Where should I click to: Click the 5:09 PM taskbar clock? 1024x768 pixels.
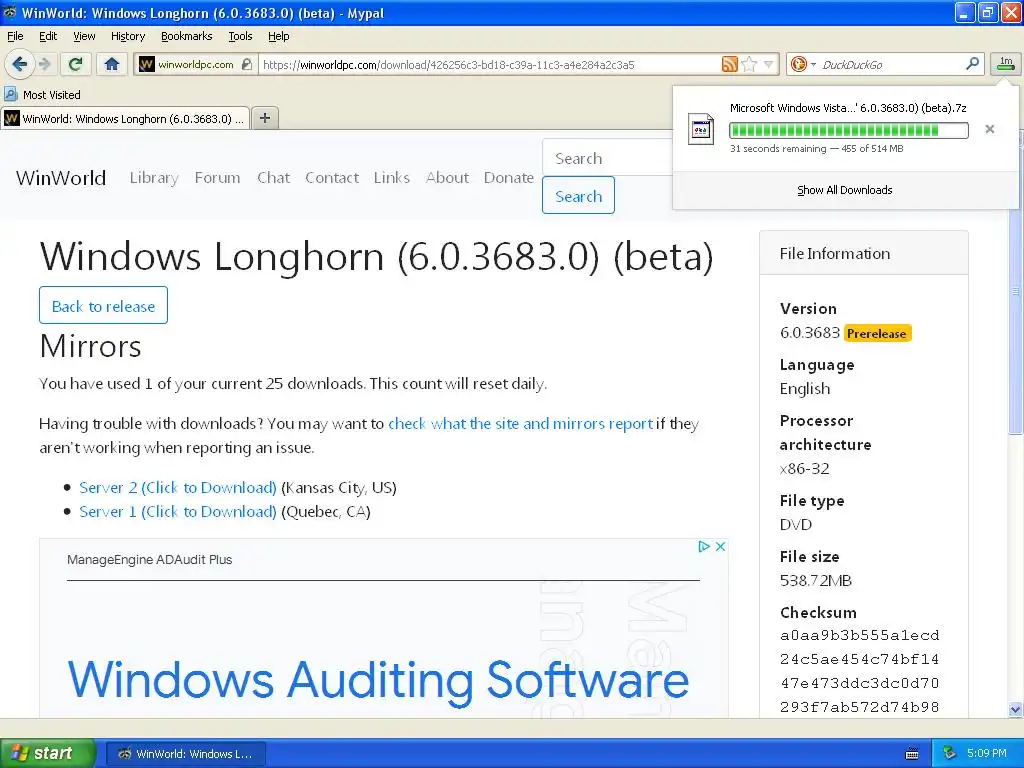pyautogui.click(x=987, y=754)
